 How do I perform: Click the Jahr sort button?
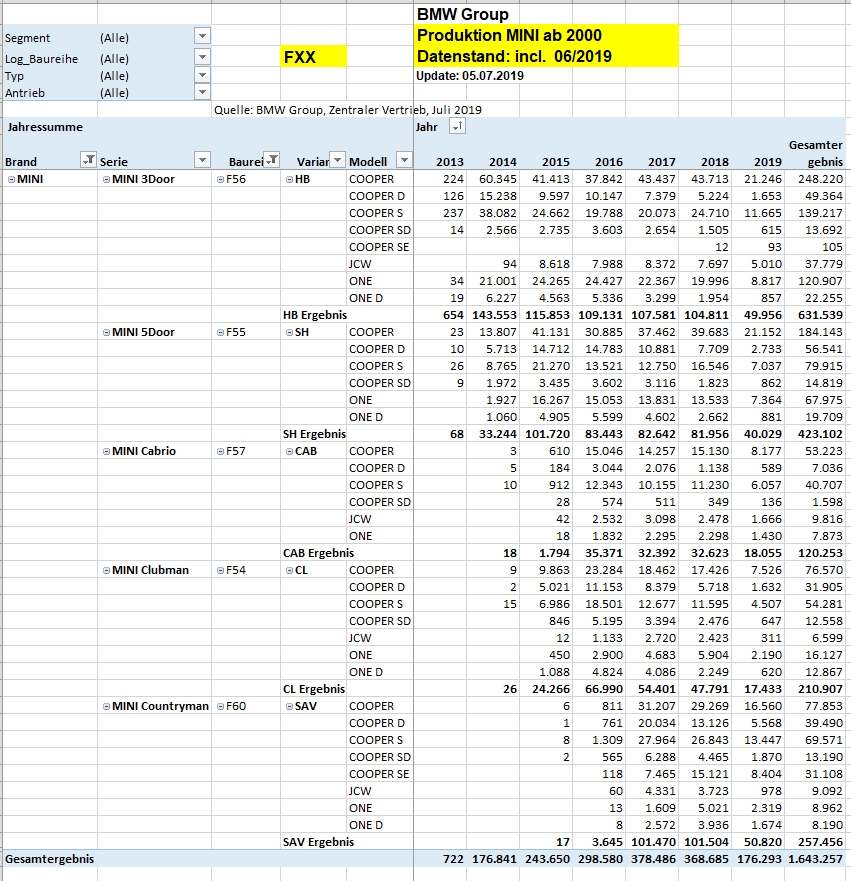click(457, 127)
